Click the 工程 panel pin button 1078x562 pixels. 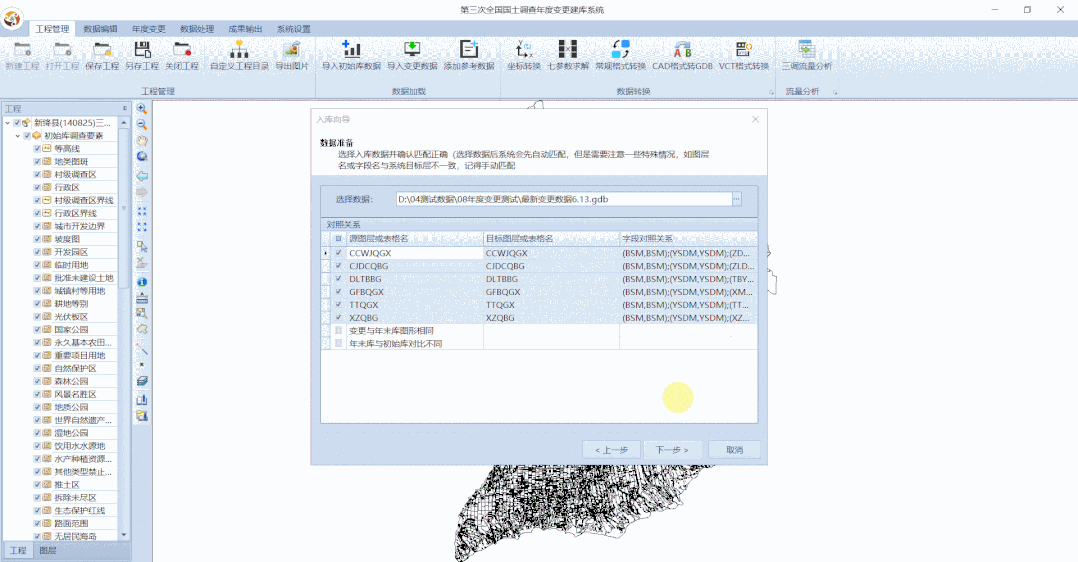[x=124, y=109]
